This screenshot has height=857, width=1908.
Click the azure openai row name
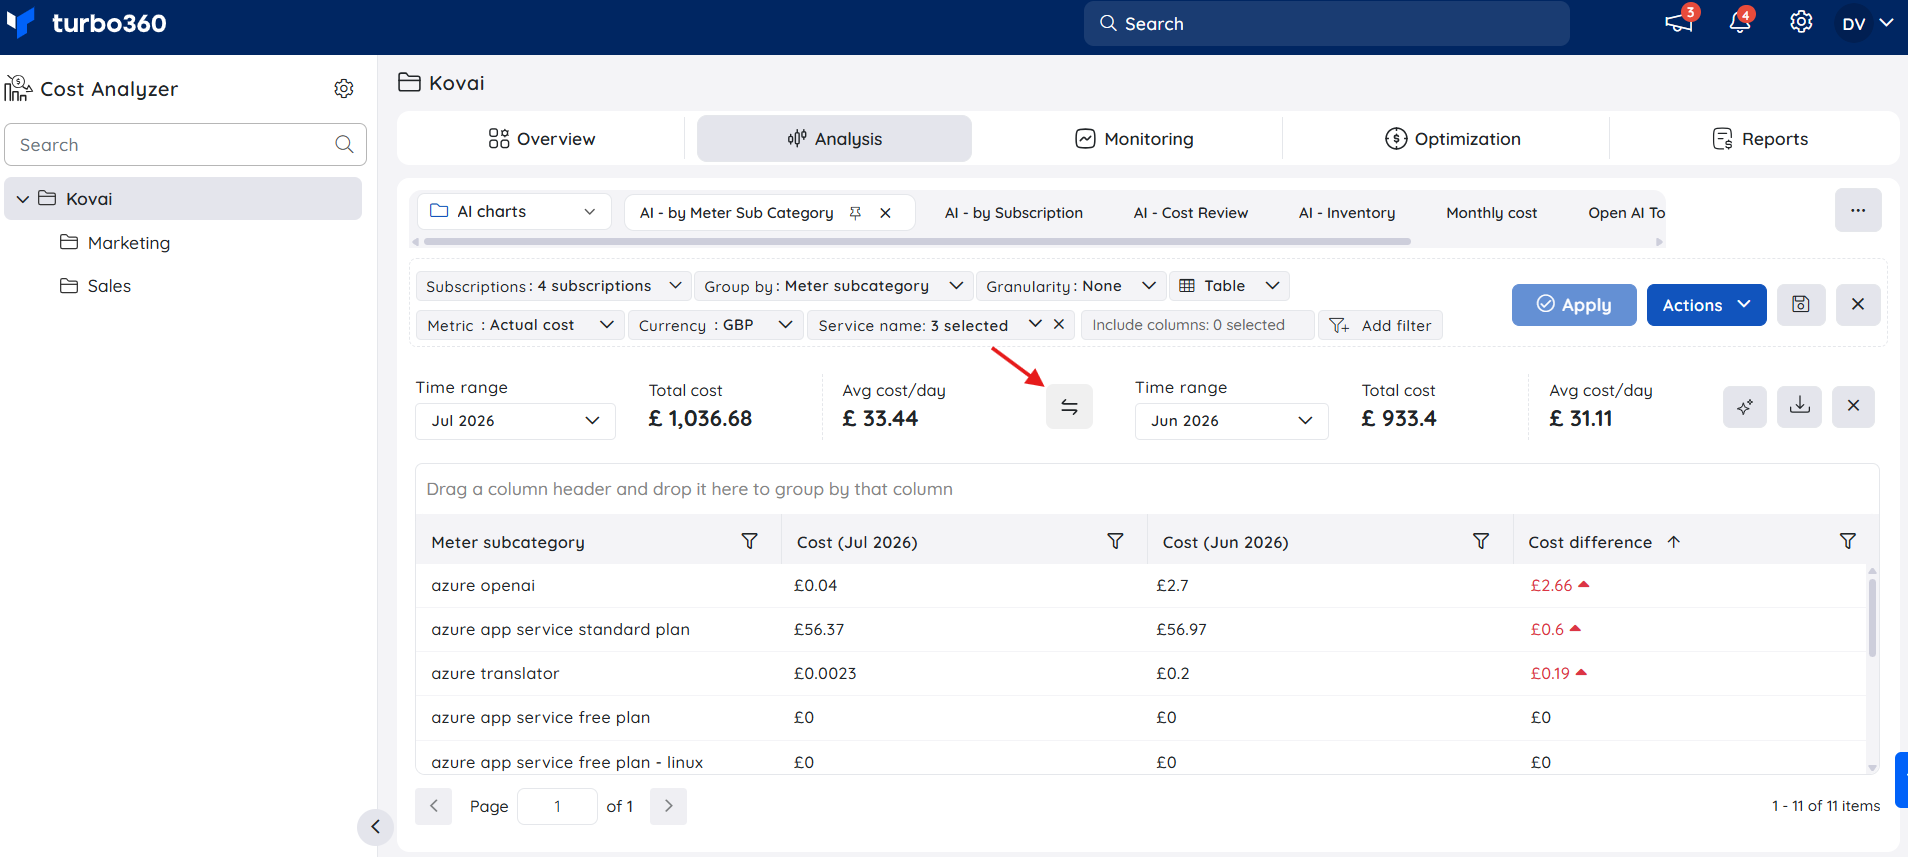(x=483, y=586)
